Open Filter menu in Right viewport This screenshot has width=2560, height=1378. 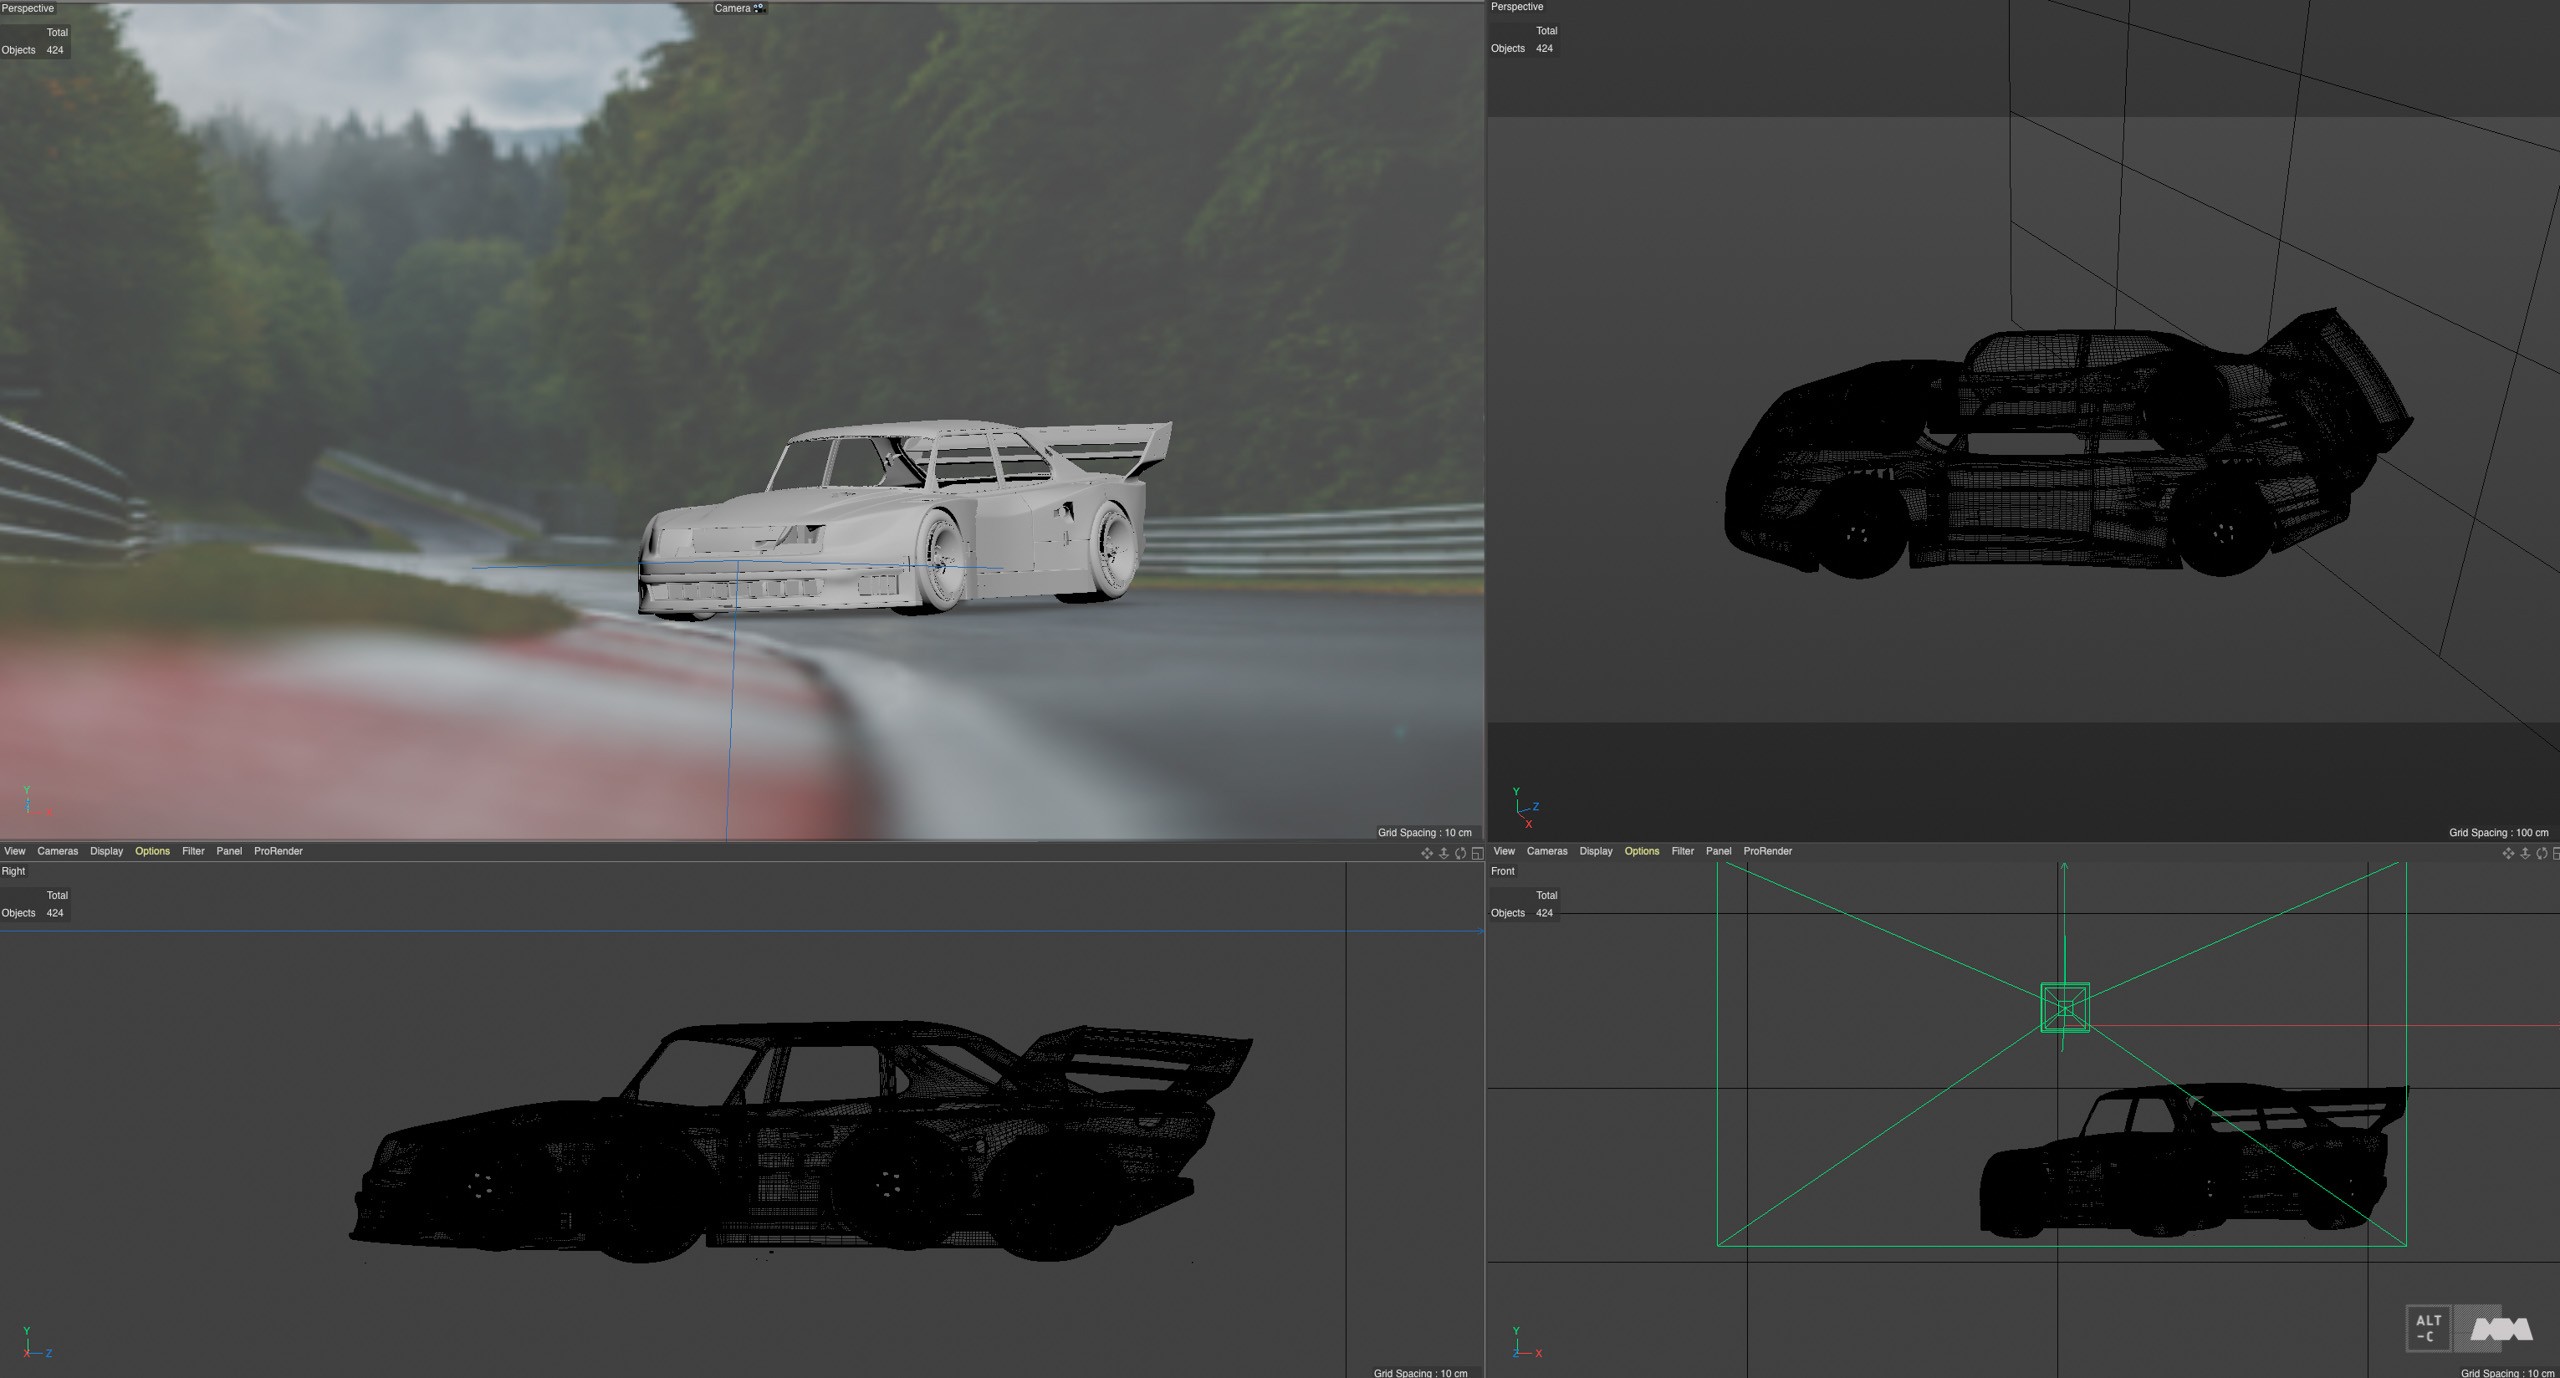(193, 851)
